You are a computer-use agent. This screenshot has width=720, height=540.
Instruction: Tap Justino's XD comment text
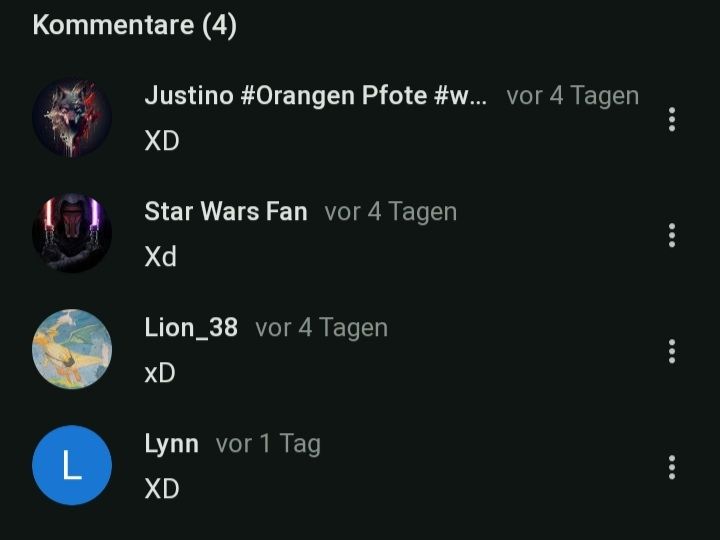point(162,141)
